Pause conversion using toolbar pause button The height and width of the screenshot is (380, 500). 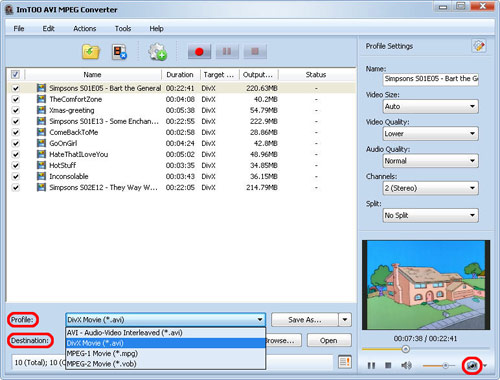coord(227,52)
